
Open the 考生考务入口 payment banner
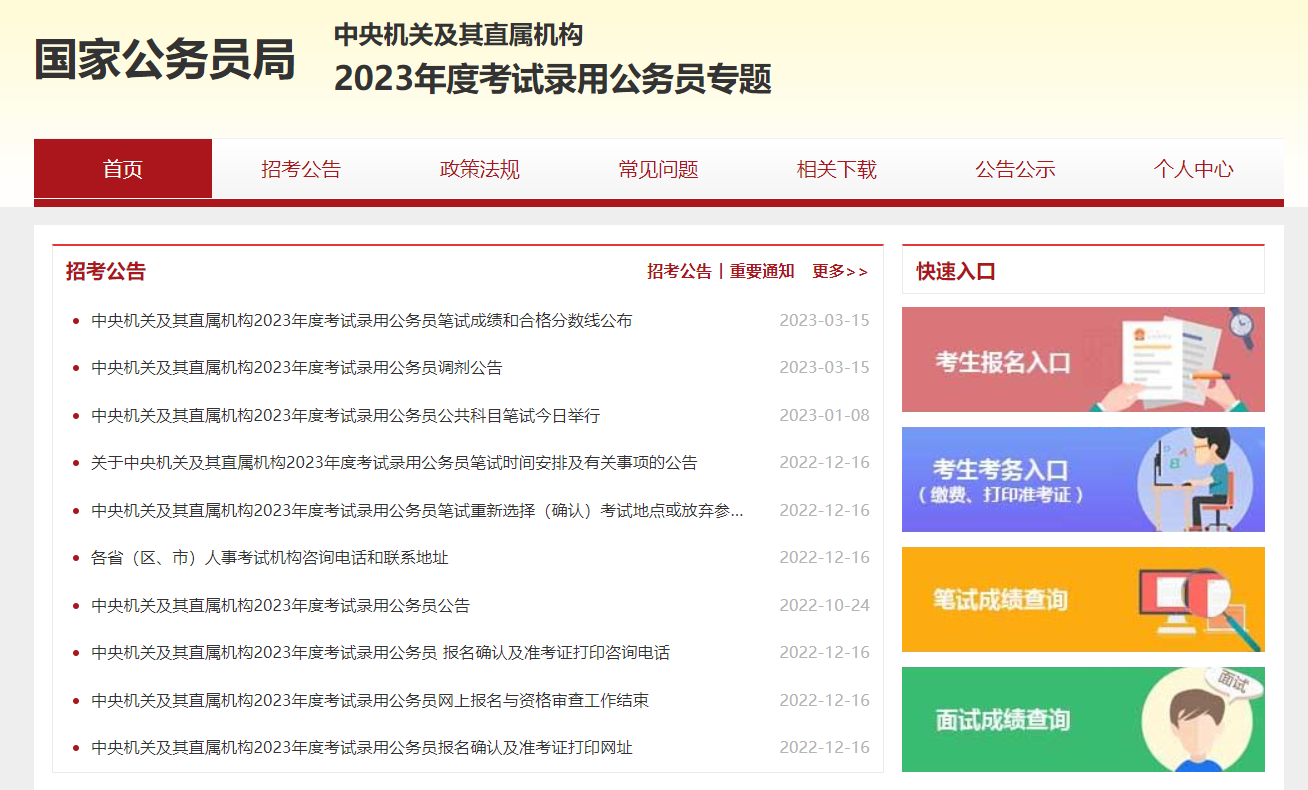tap(1082, 479)
